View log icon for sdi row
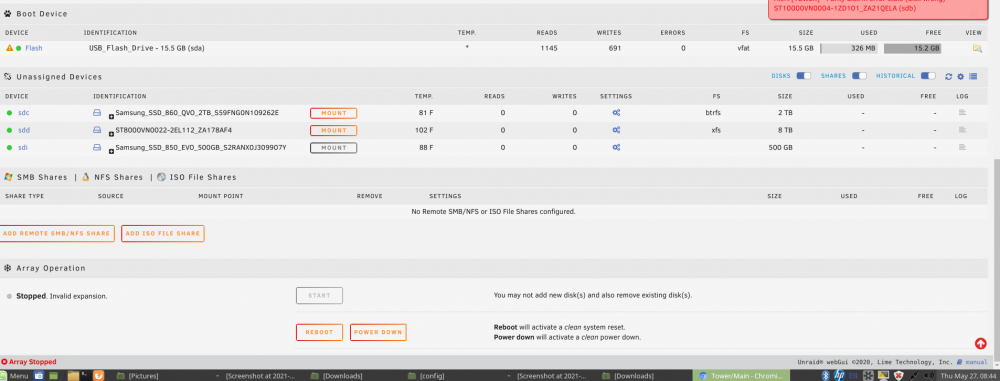This screenshot has width=1000, height=381. click(962, 147)
